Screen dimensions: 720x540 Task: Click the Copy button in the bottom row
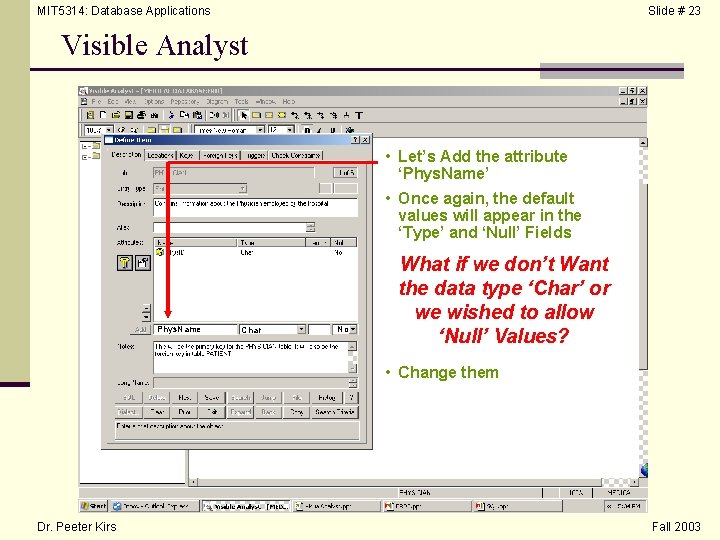point(296,412)
